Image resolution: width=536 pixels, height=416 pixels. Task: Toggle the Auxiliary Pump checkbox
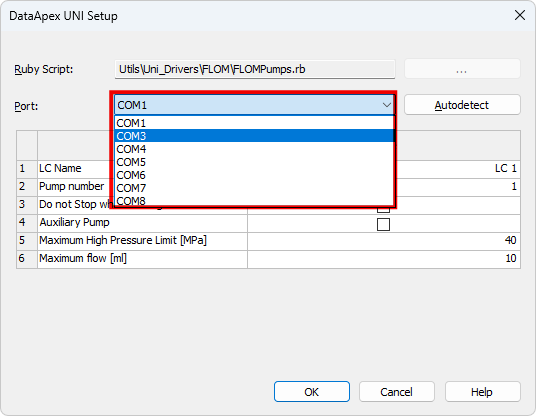coord(383,225)
